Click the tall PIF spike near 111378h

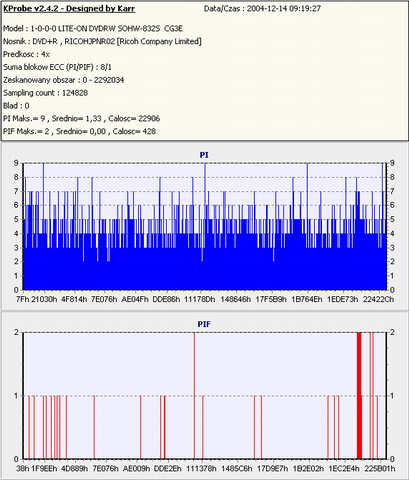click(194, 396)
